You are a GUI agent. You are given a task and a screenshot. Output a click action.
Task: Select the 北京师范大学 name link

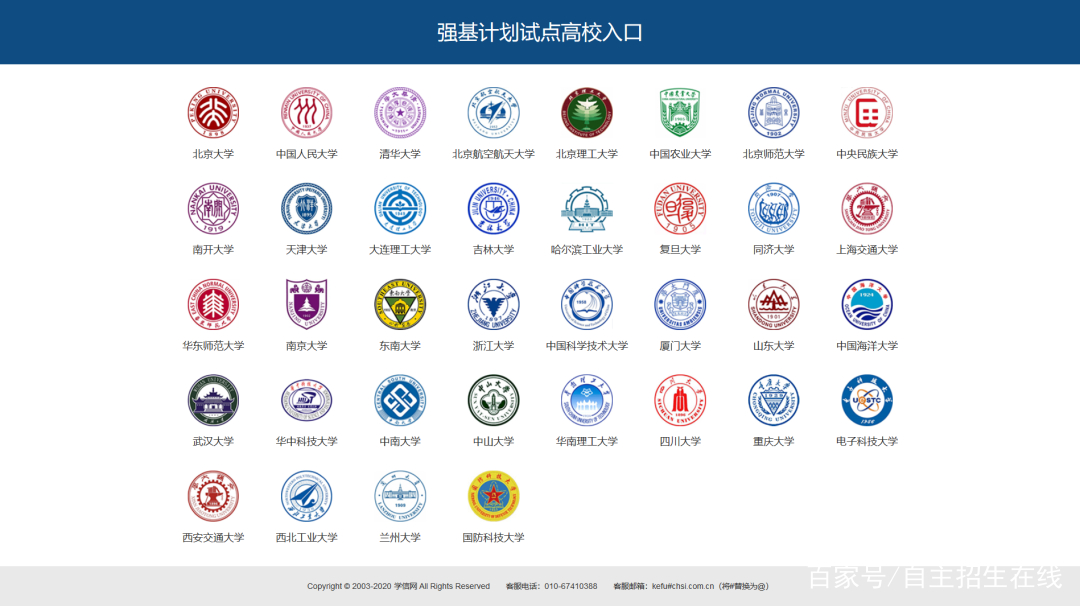773,154
